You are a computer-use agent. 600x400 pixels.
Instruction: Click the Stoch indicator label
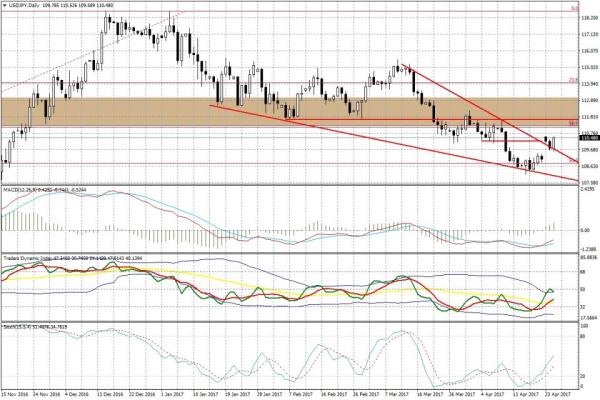tap(9, 325)
